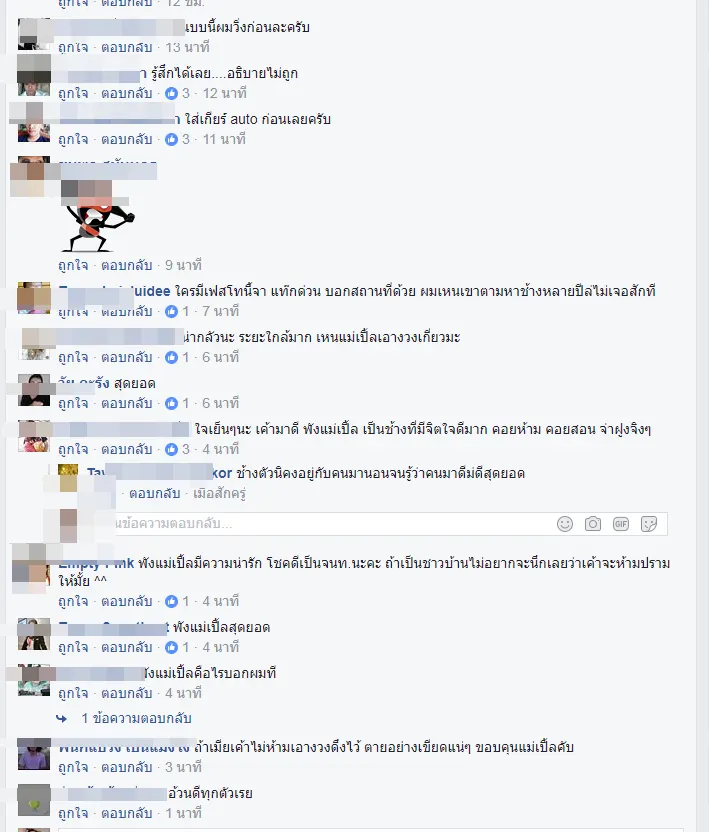Reply to the comment posted 13 นาที ago
Image resolution: width=709 pixels, height=832 pixels.
pyautogui.click(x=127, y=48)
